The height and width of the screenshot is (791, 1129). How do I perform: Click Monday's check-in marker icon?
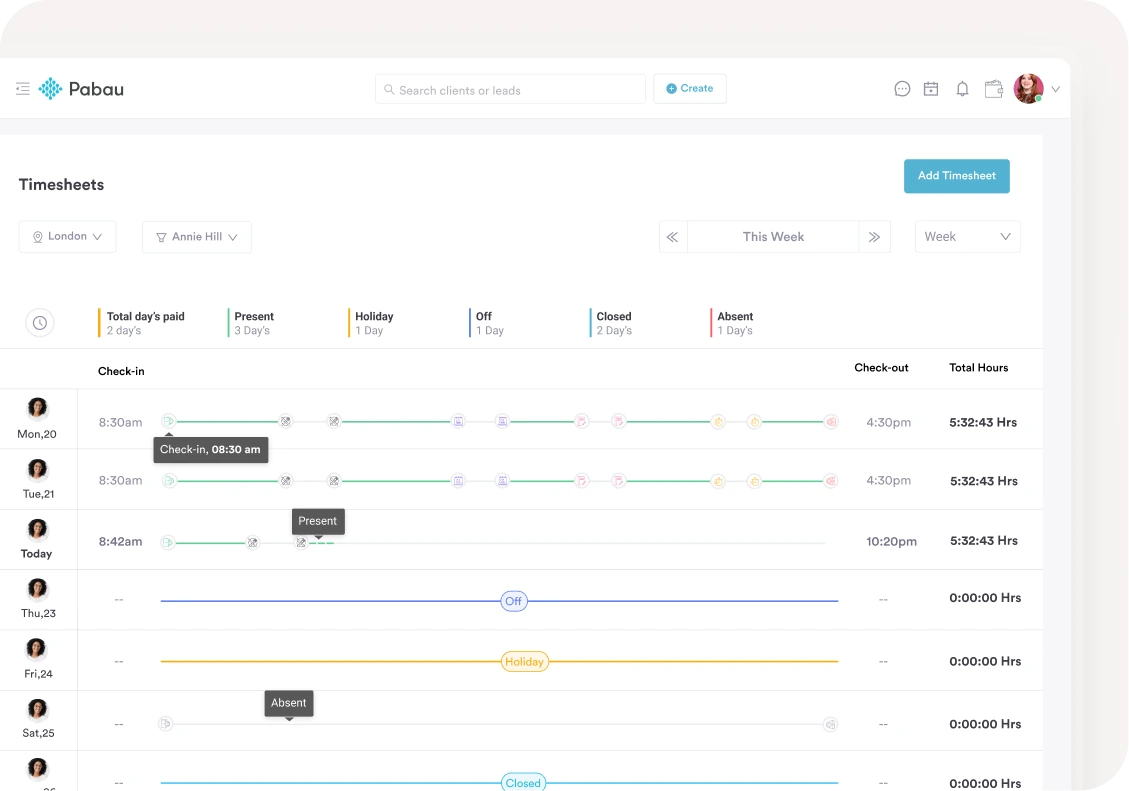point(169,422)
